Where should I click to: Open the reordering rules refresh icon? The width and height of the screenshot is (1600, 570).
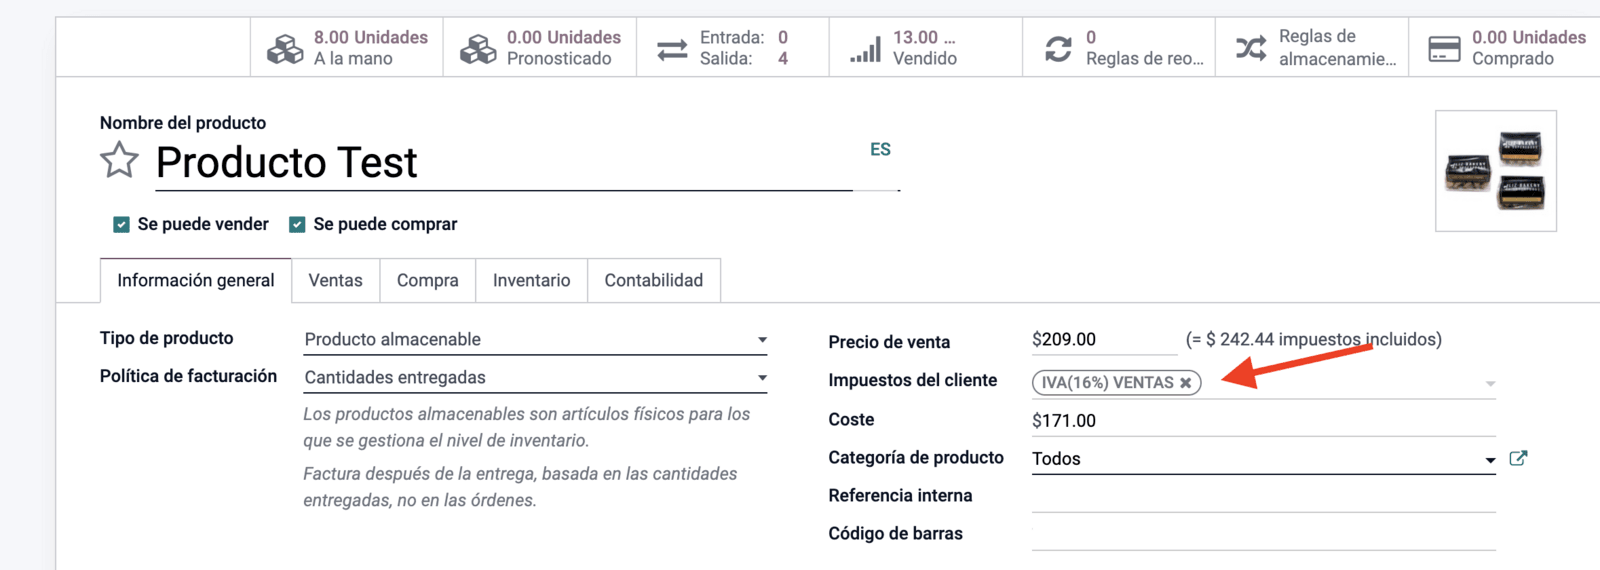[x=1058, y=48]
